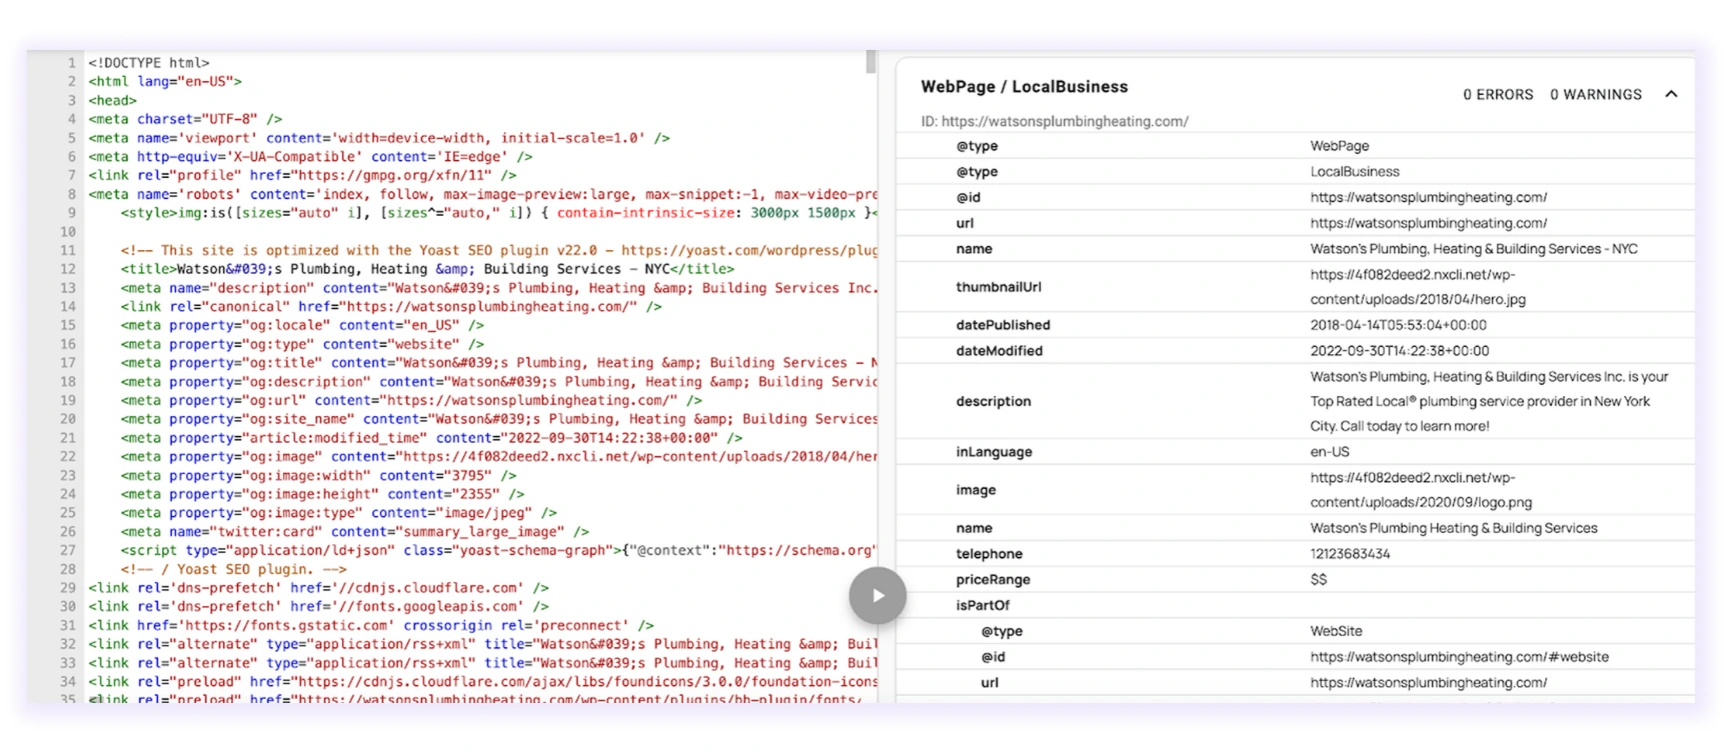Click the 0 WARNINGS label
Image resolution: width=1724 pixels, height=754 pixels.
coord(1596,94)
